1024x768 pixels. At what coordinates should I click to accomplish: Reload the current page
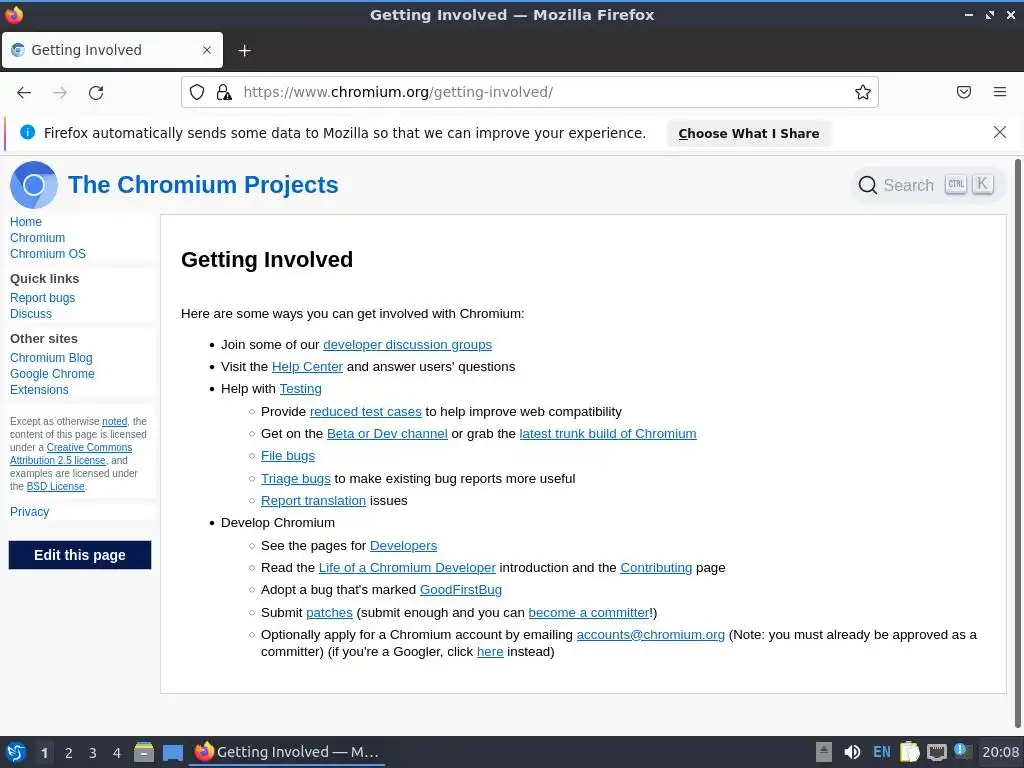(x=96, y=93)
